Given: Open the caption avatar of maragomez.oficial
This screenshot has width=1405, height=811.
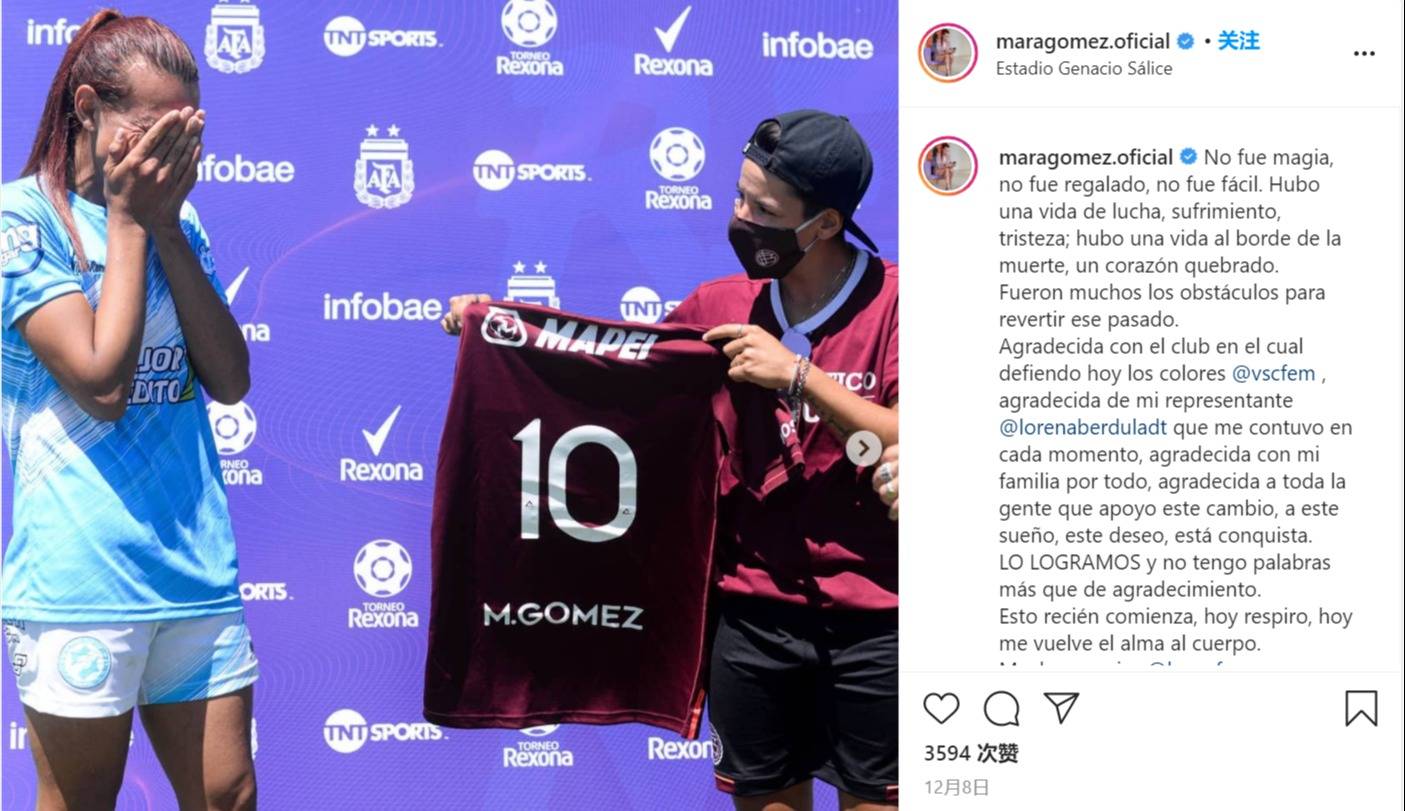Looking at the screenshot, I should (x=948, y=166).
